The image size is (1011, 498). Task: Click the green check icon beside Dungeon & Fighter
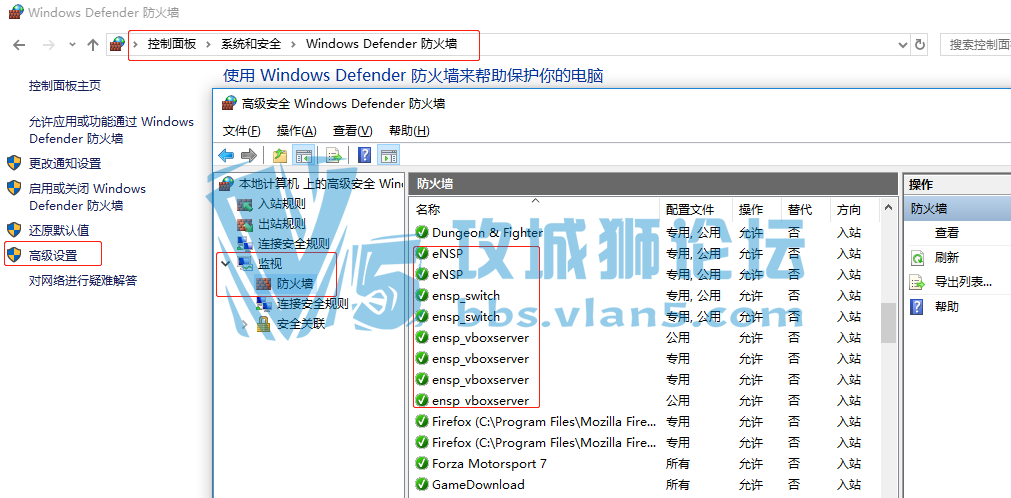422,232
